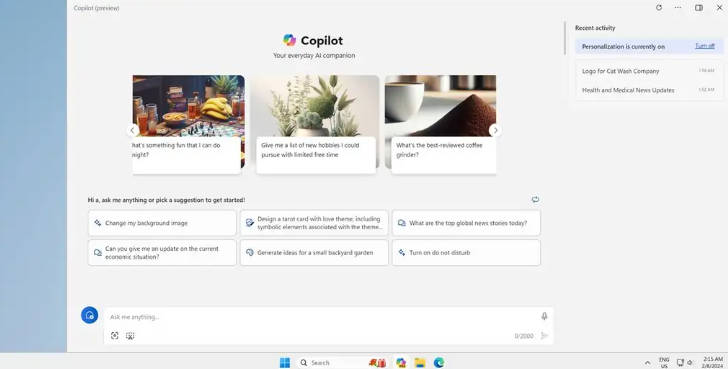
Task: Select Design a tarot card suggestion
Action: pyautogui.click(x=314, y=223)
